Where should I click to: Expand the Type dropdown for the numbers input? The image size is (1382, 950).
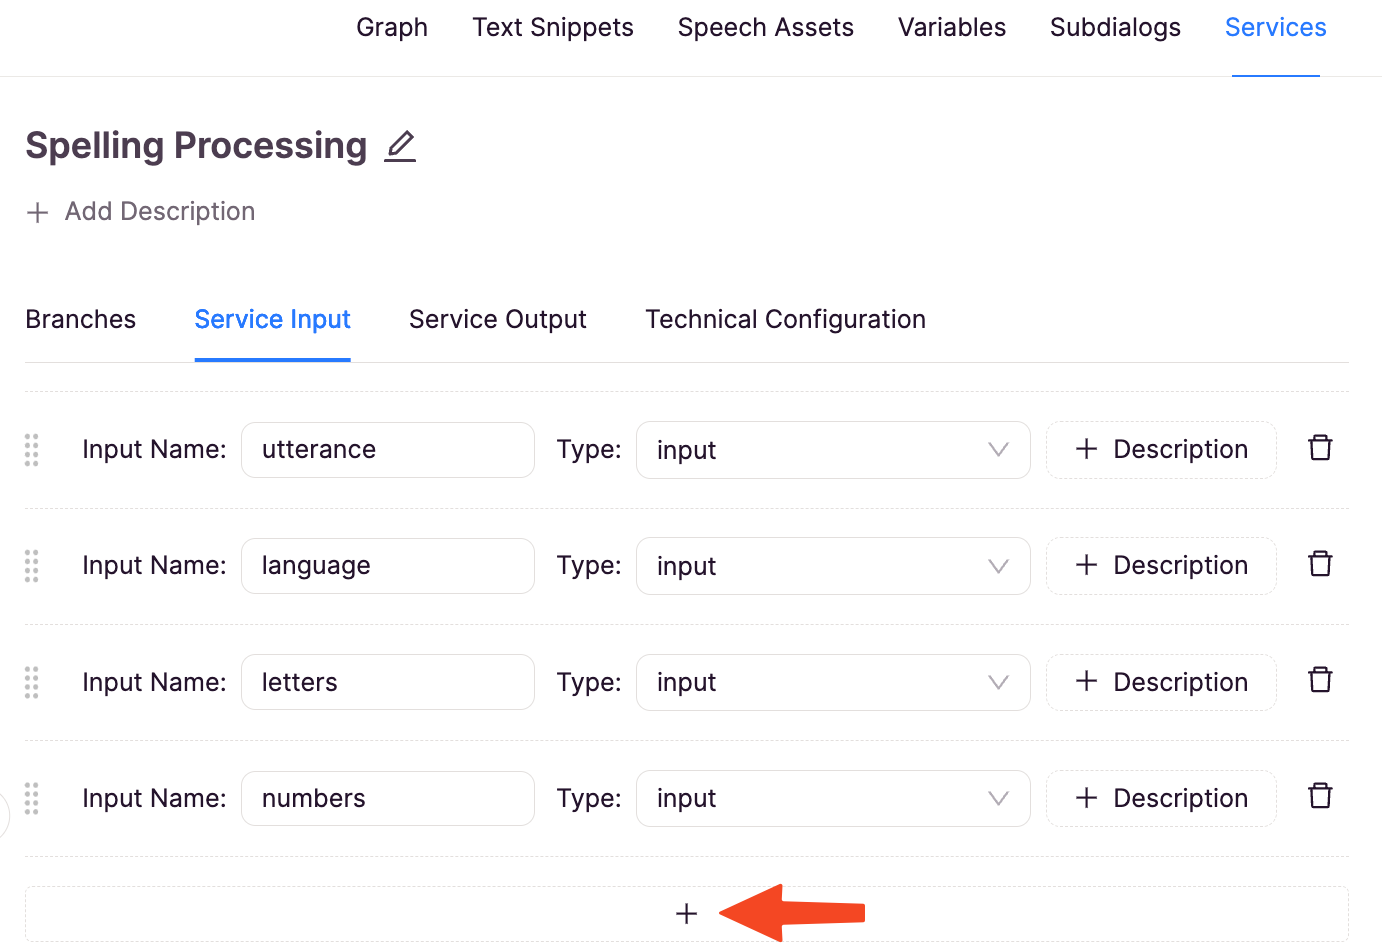pyautogui.click(x=833, y=798)
